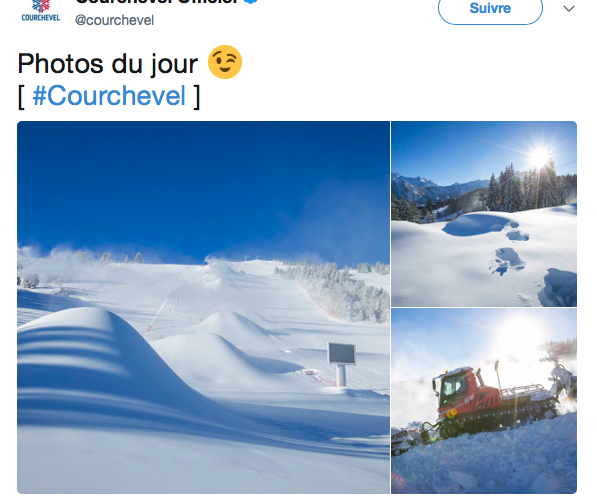Click the blue verified badge icon
Screen dimensions: 597x500
pyautogui.click(x=251, y=2)
